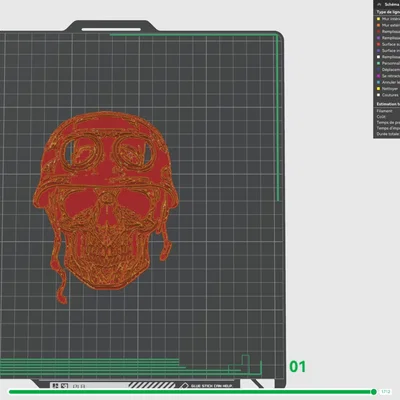
Task: Select the skull model on the plate
Action: coord(106,203)
